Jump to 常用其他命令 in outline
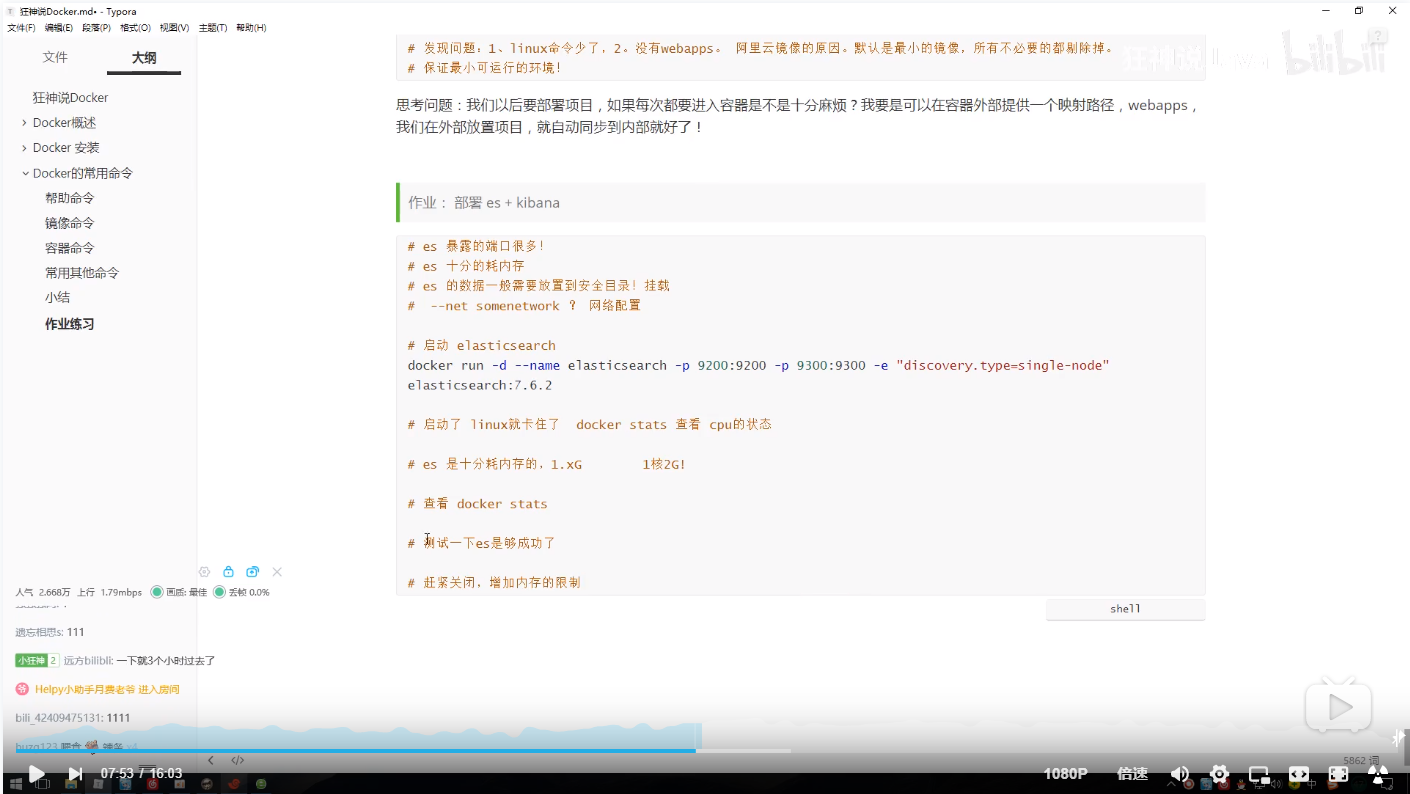The height and width of the screenshot is (794, 1410). tap(81, 273)
